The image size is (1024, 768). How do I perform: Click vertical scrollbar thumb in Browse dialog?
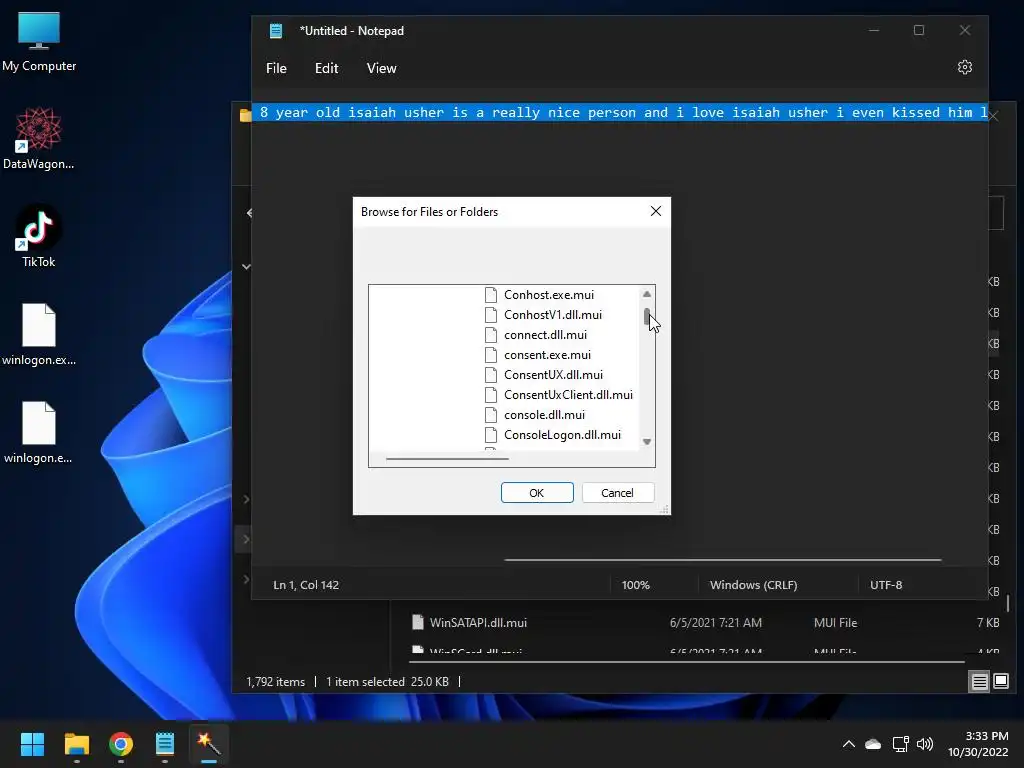pos(647,316)
